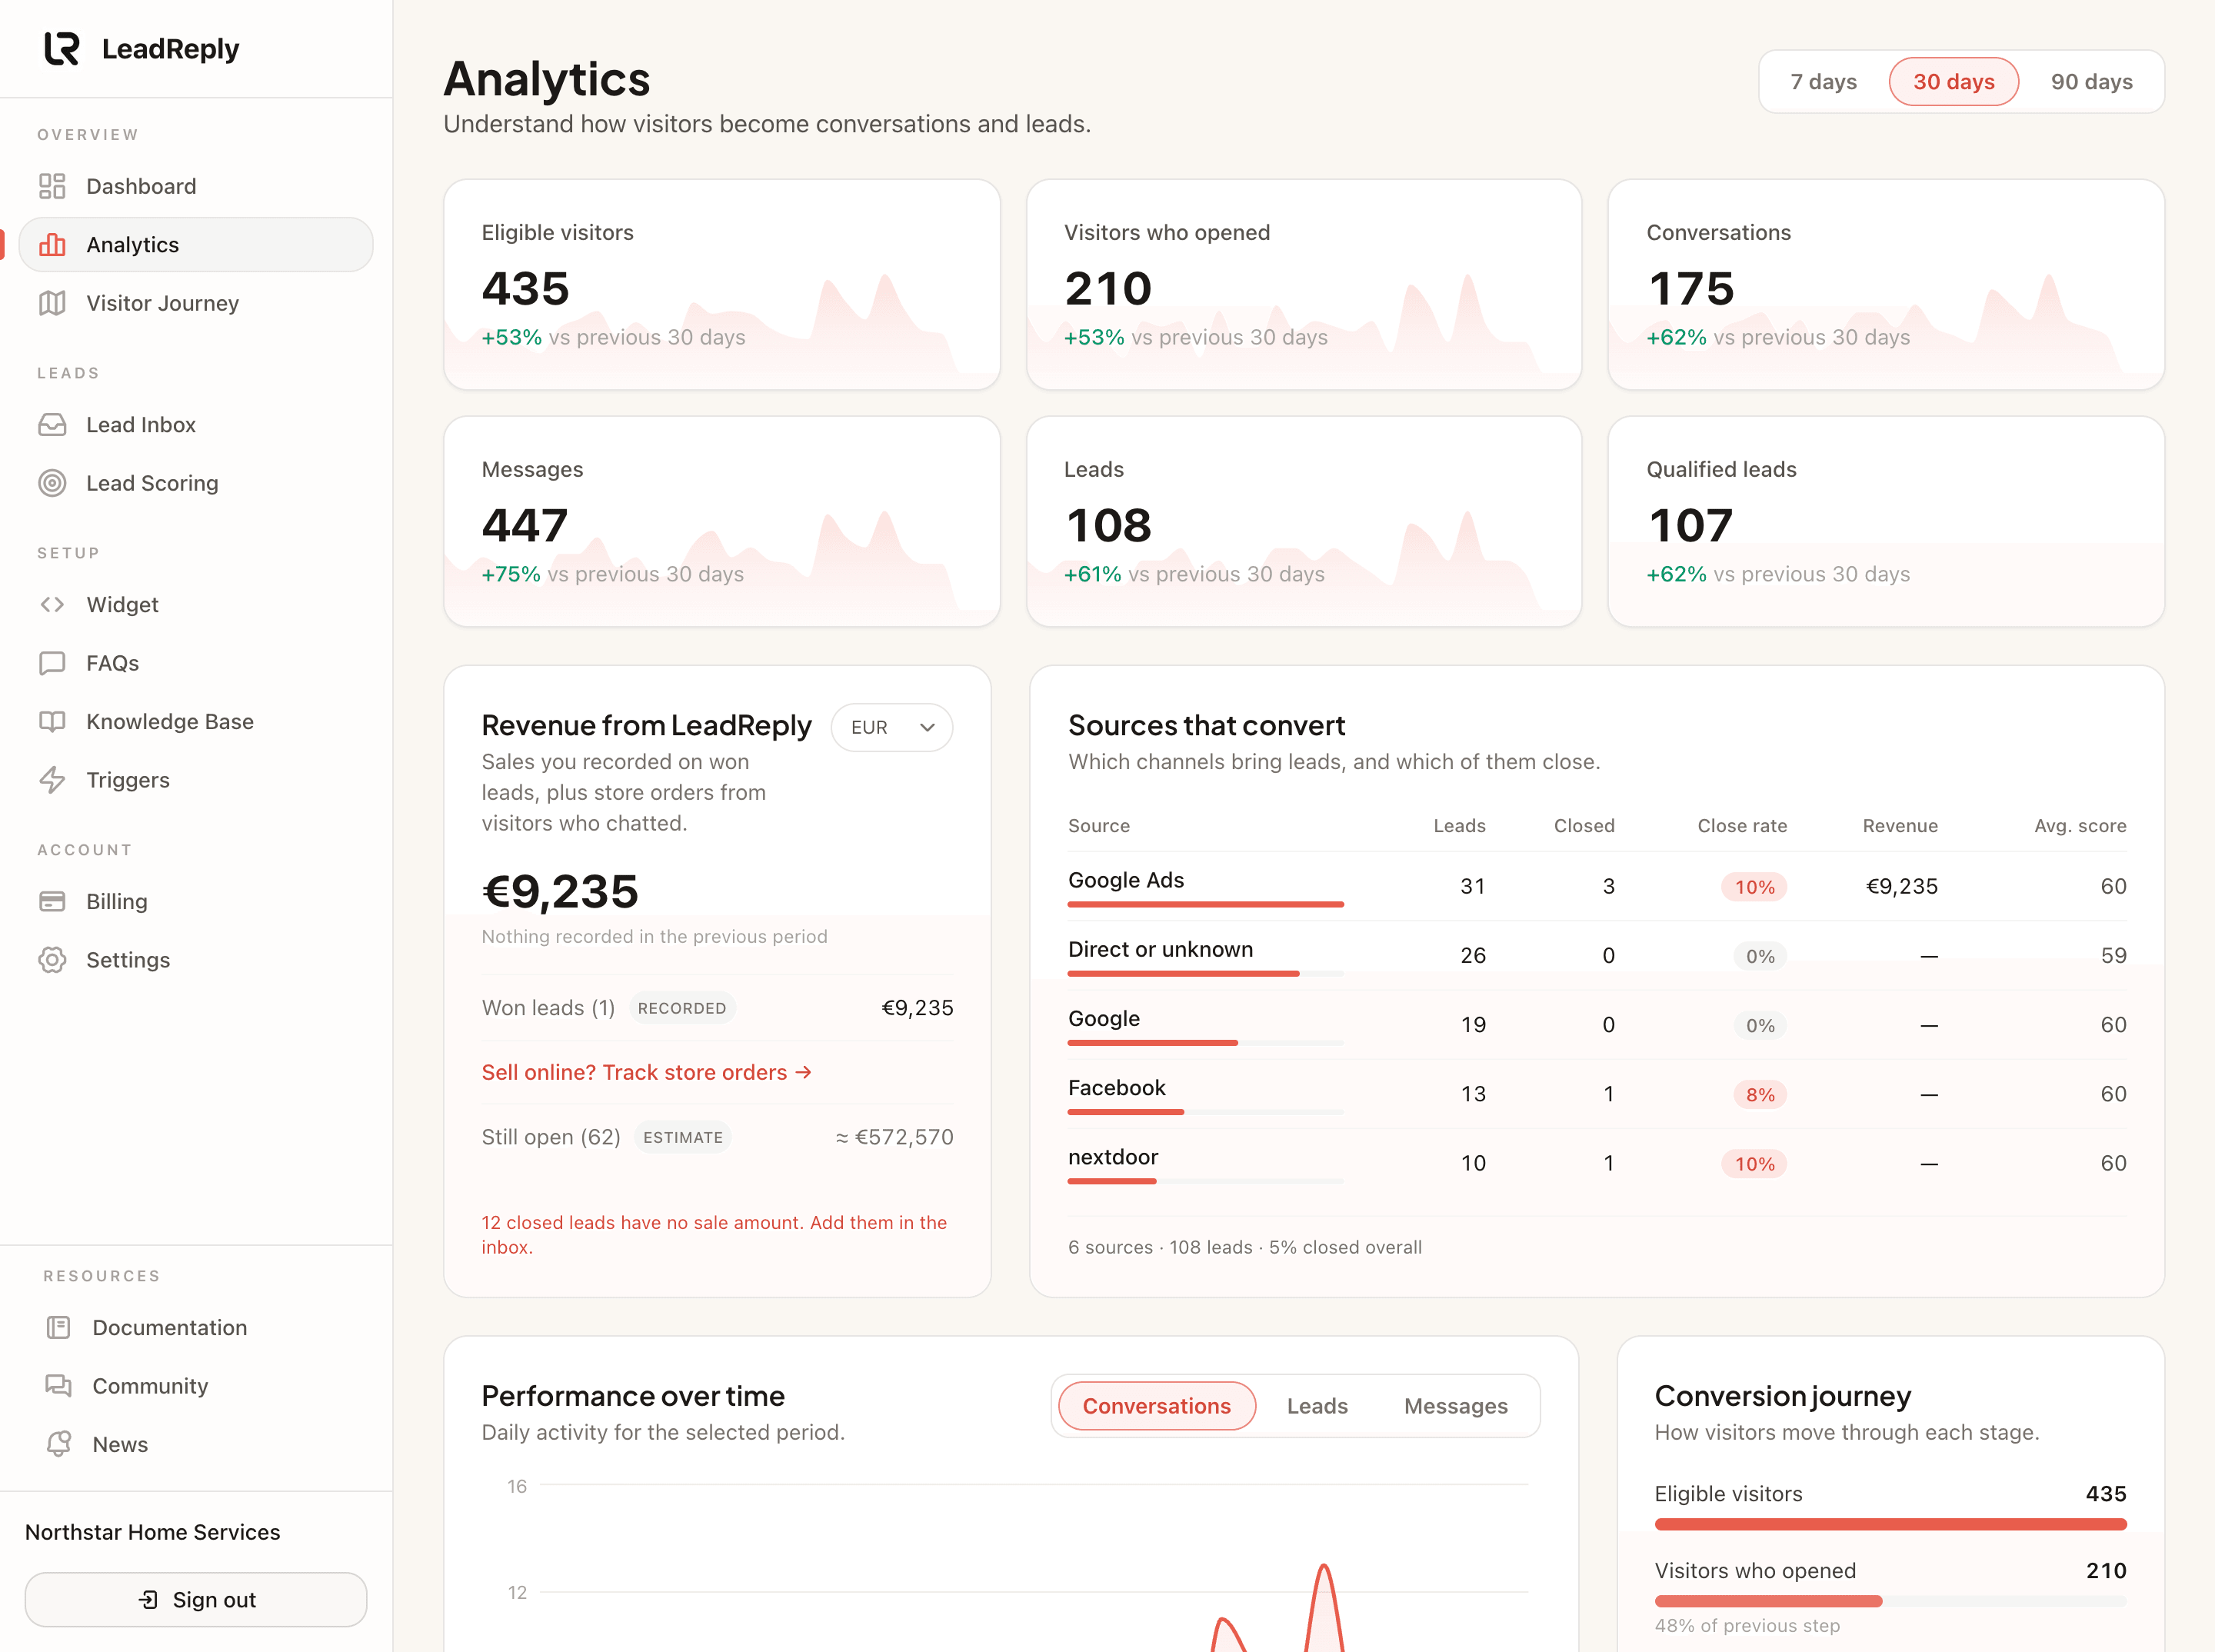
Task: Open Knowledge Base section
Action: click(196, 722)
